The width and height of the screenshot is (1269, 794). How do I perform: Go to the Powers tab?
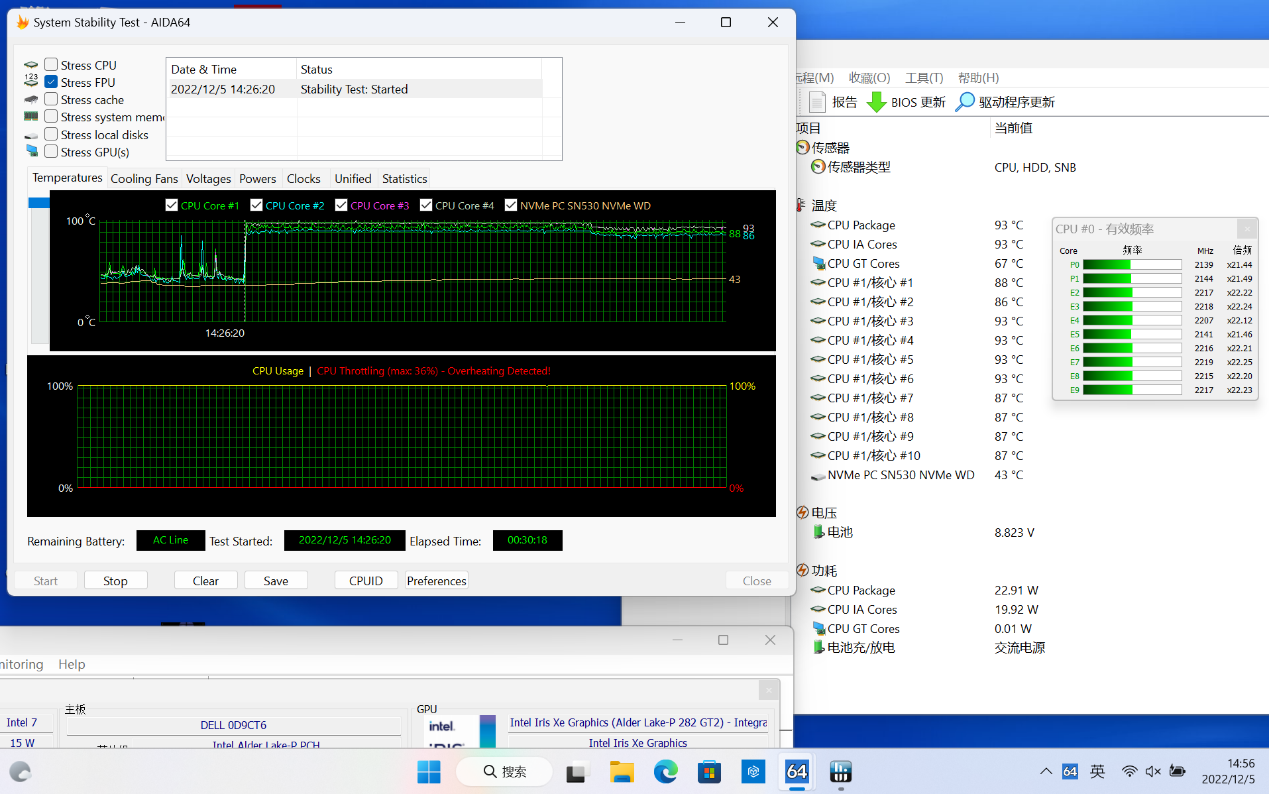click(257, 179)
